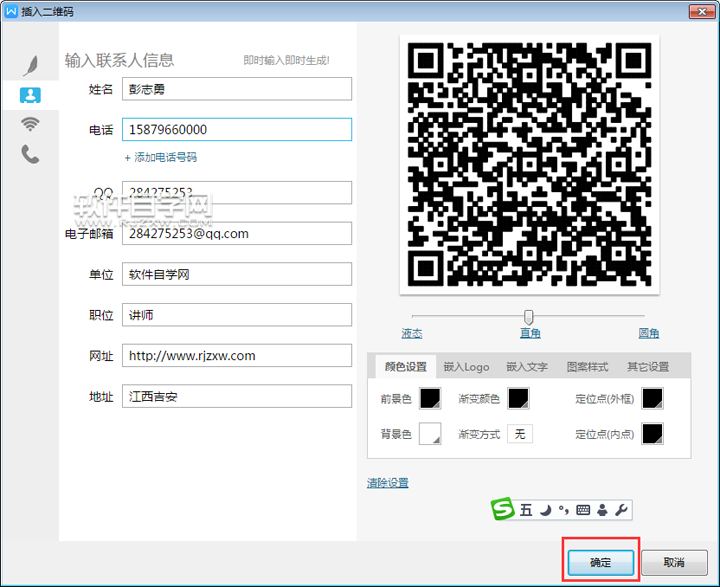
Task: Open the 前景色 foreground color picker
Action: [429, 399]
